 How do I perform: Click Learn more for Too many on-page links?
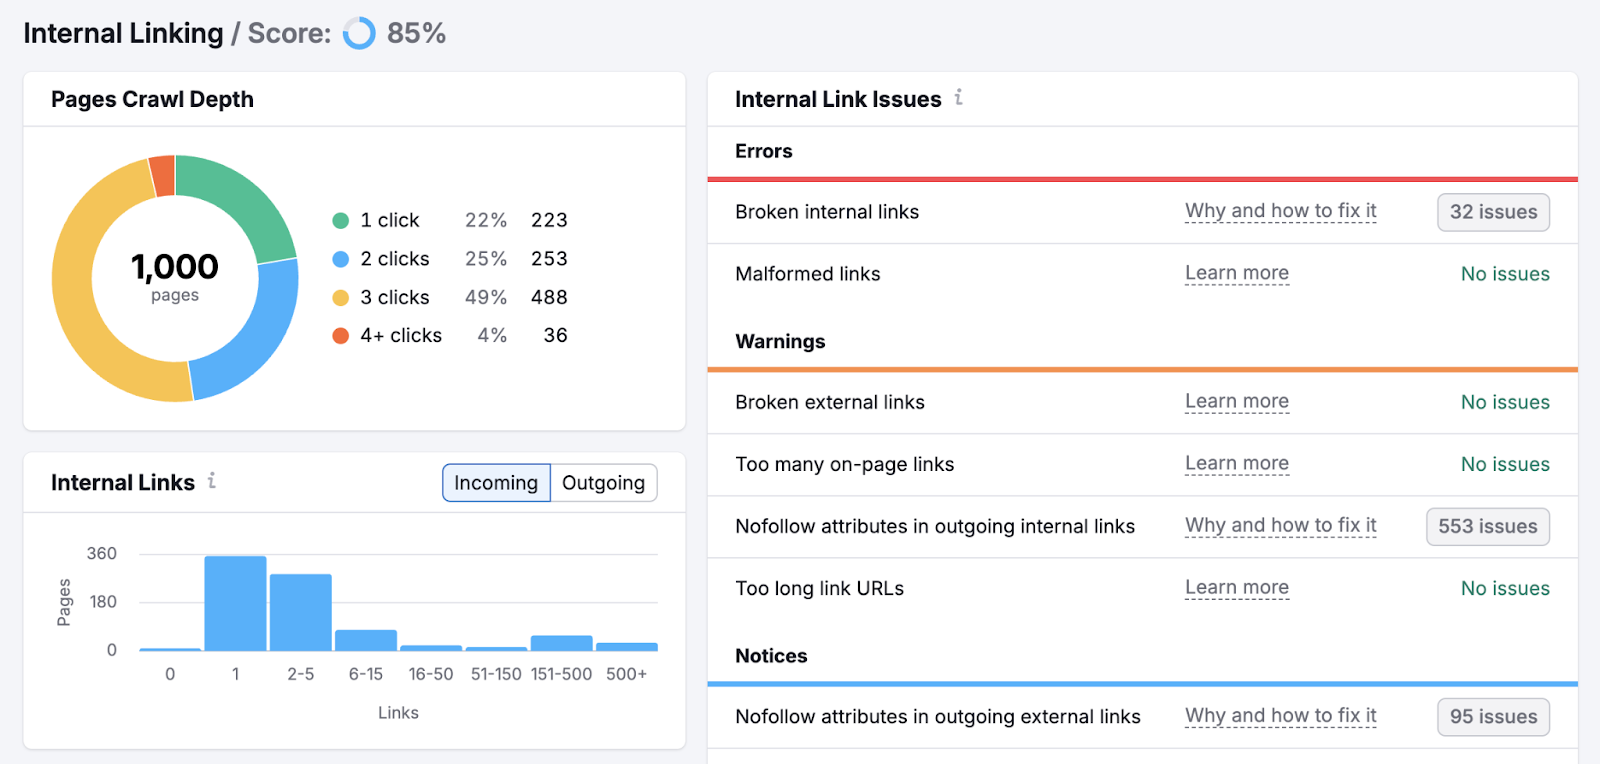click(x=1236, y=463)
